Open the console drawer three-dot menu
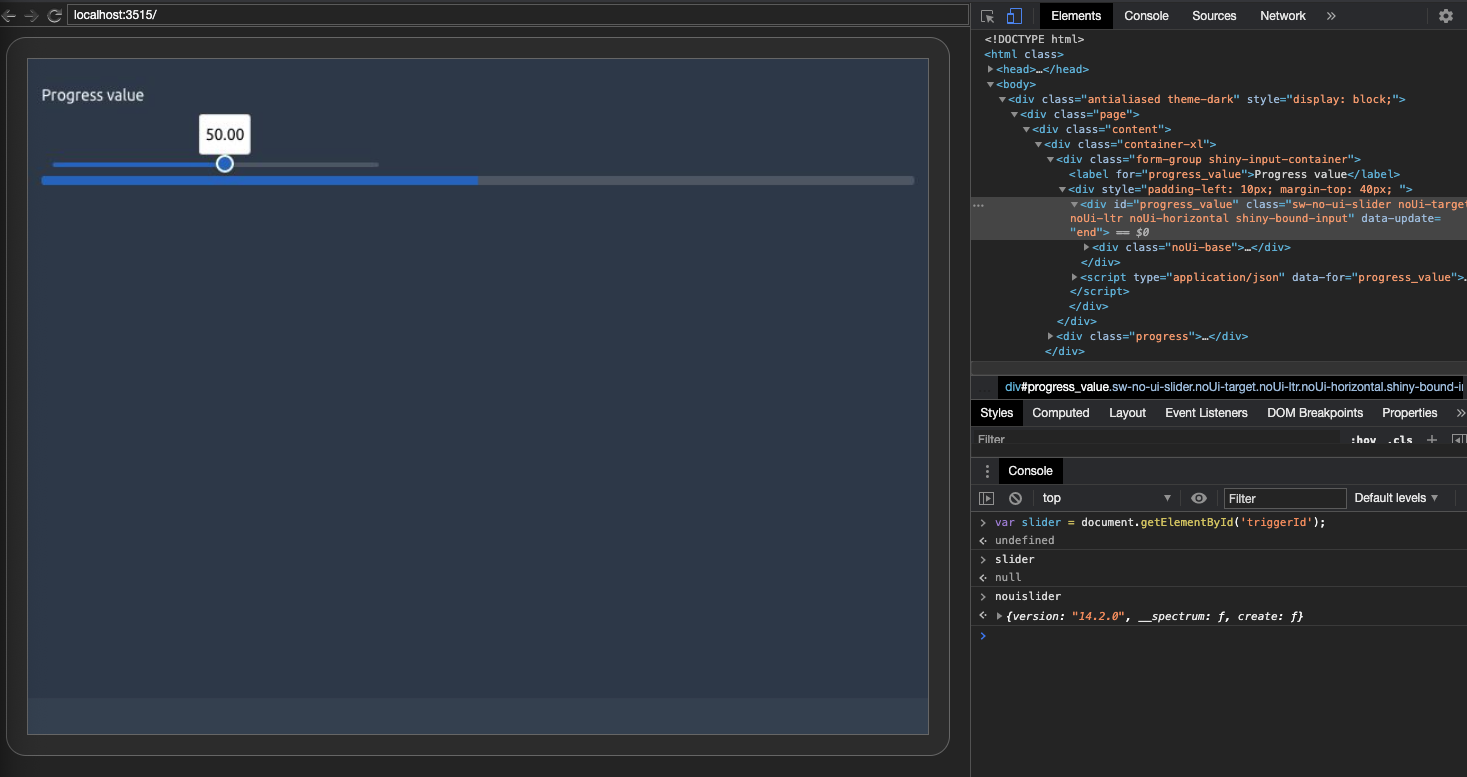The height and width of the screenshot is (777, 1467). (x=987, y=471)
